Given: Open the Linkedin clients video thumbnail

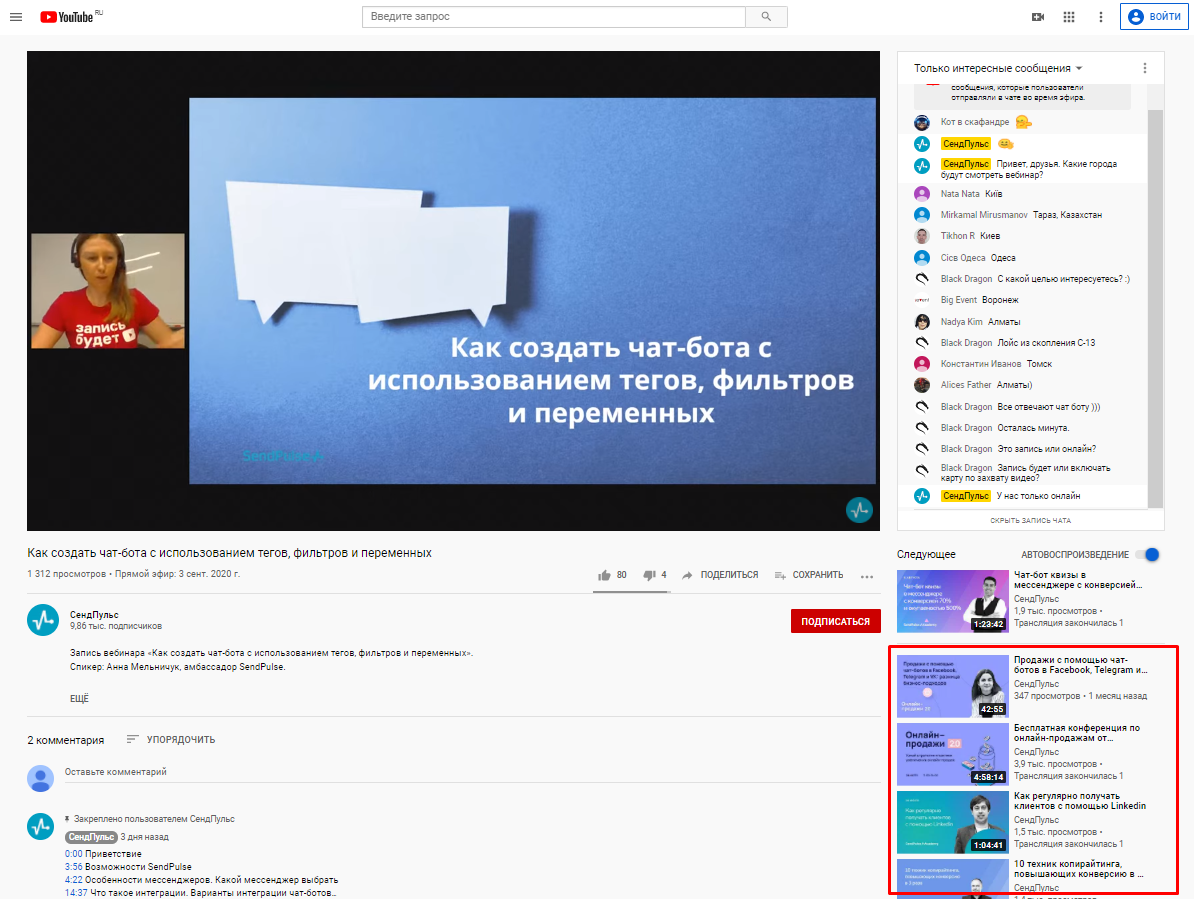Looking at the screenshot, I should [953, 822].
